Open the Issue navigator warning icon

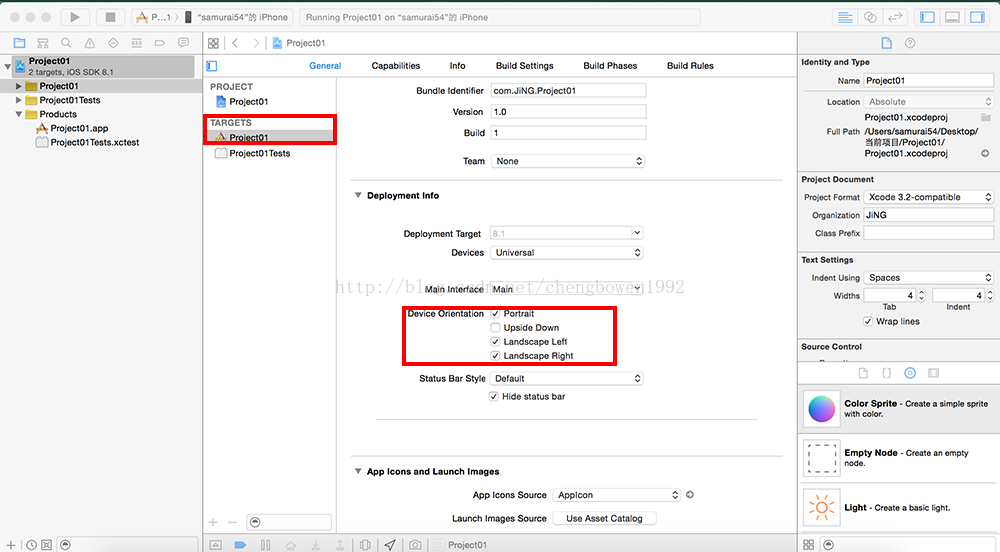tap(90, 43)
